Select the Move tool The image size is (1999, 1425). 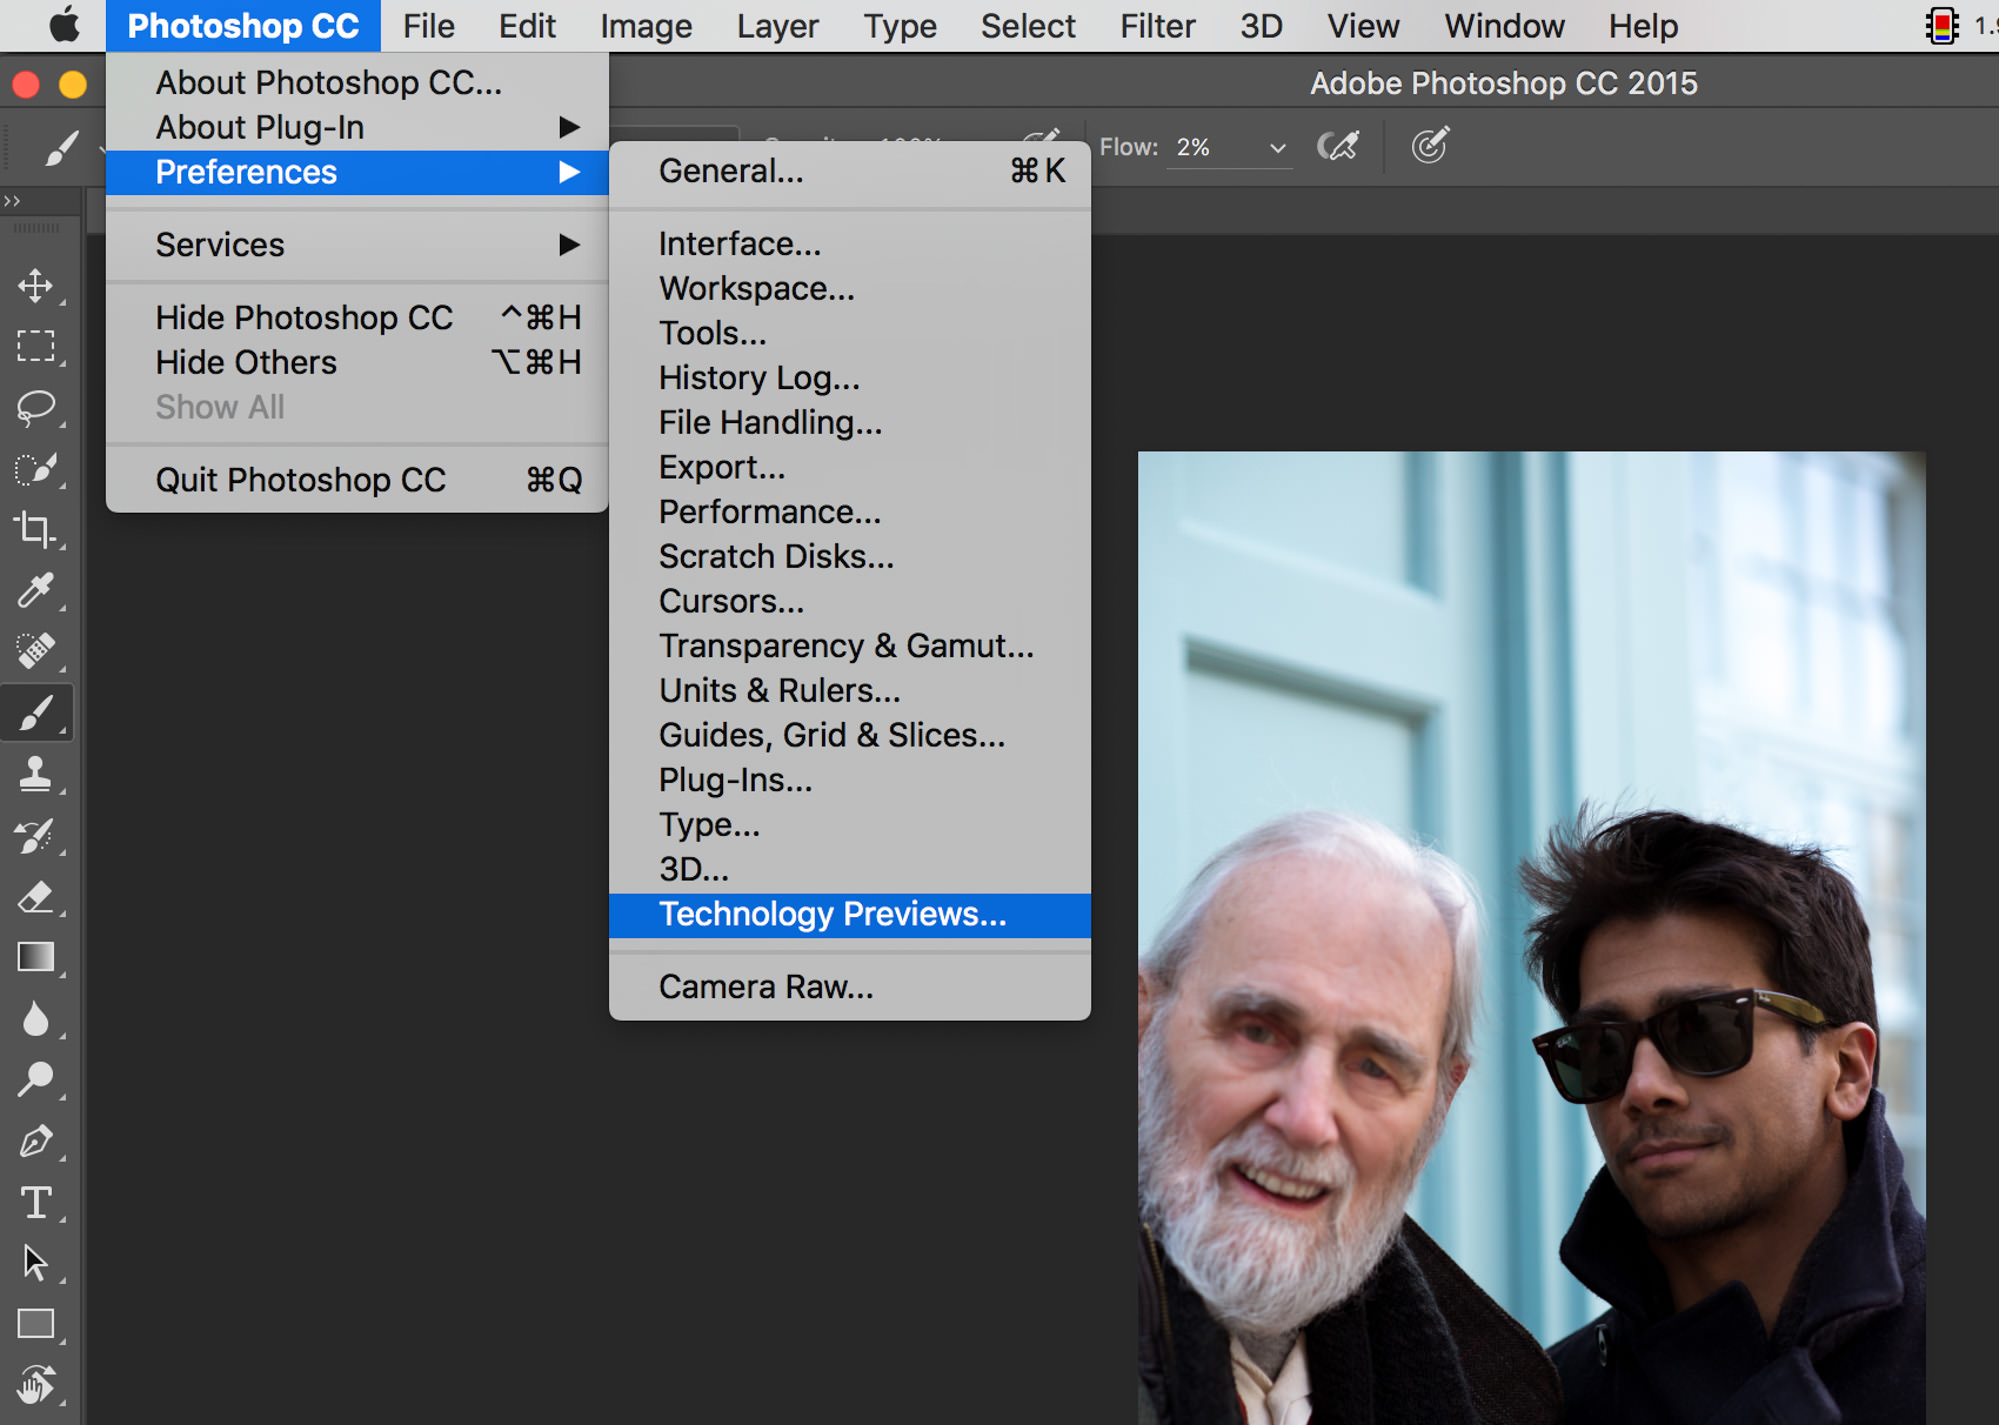[36, 286]
